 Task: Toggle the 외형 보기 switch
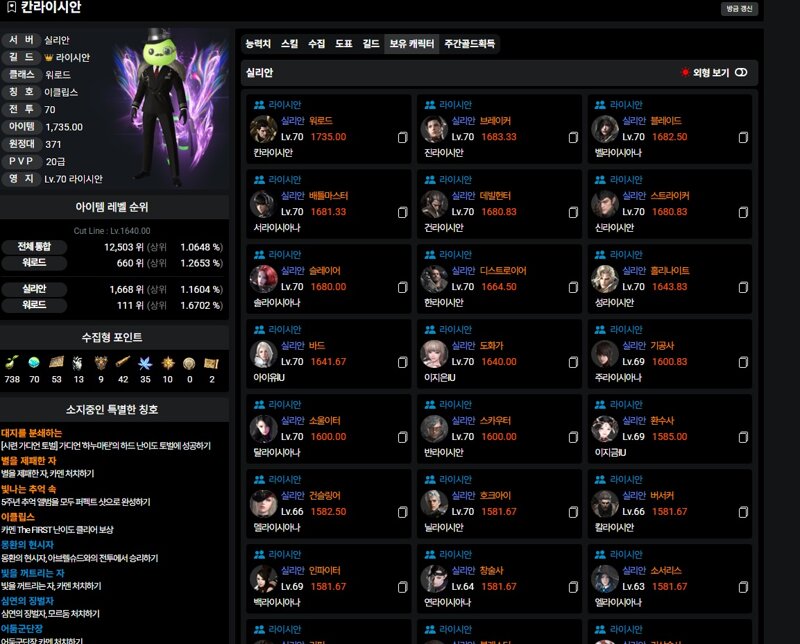point(741,72)
